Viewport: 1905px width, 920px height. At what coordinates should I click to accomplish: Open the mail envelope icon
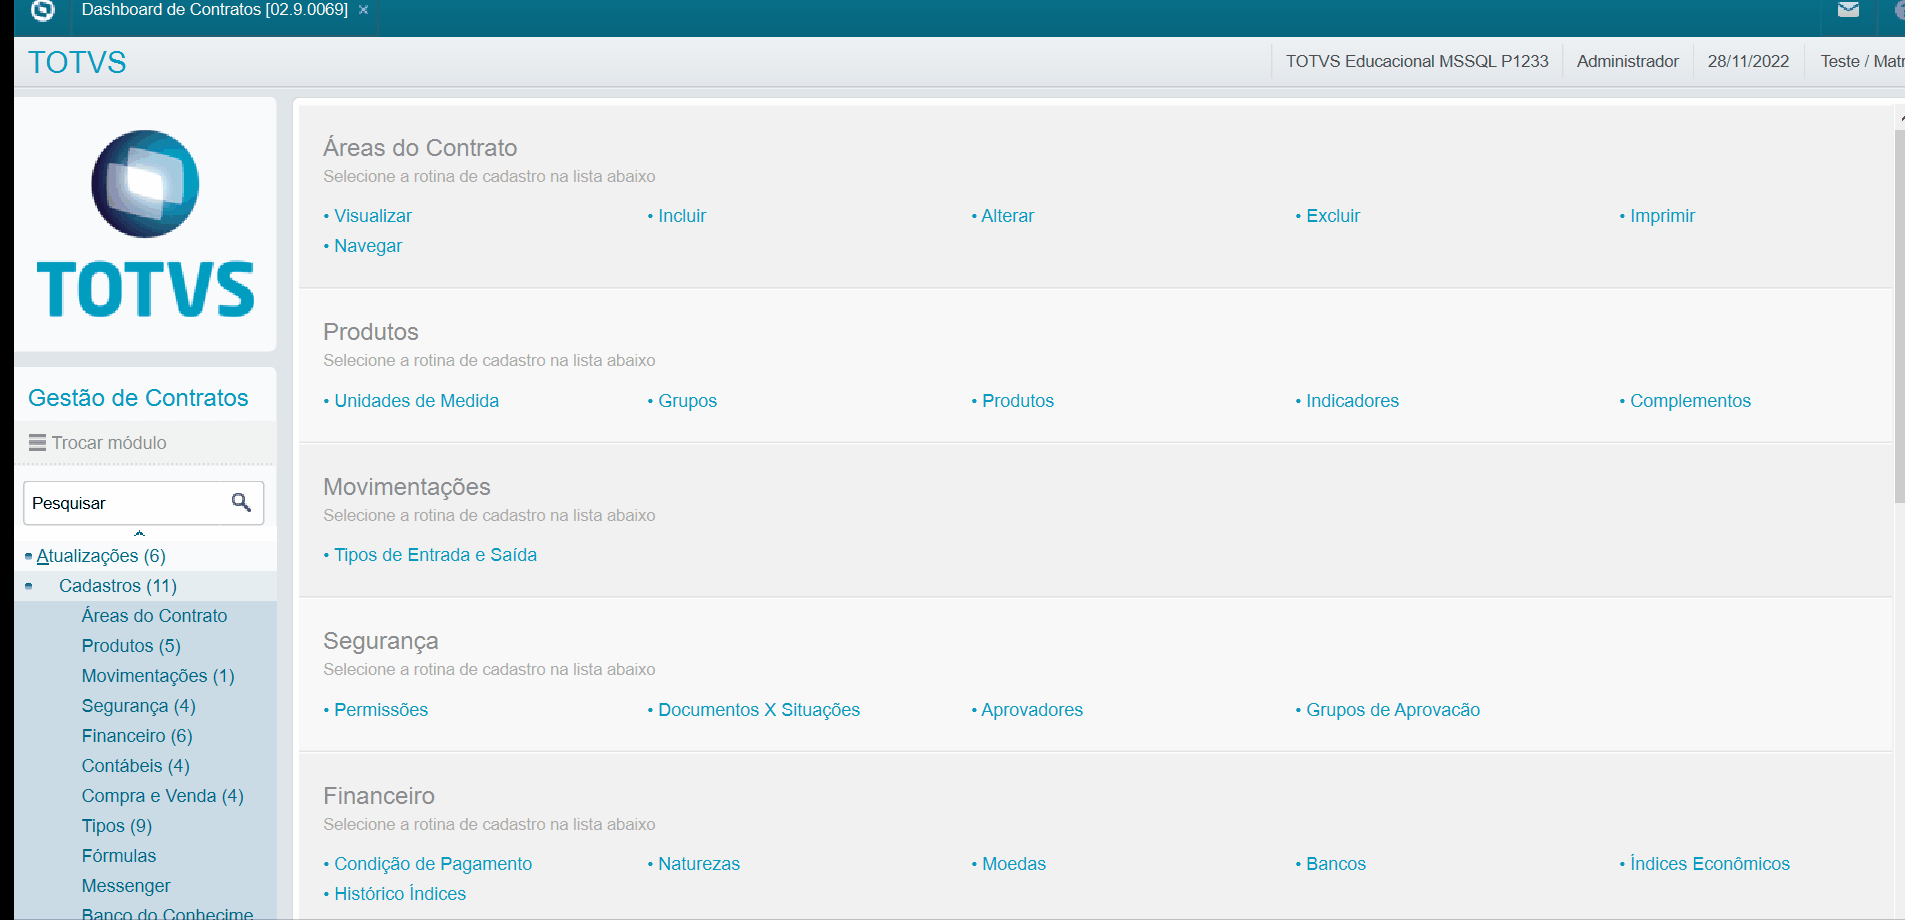click(1848, 10)
